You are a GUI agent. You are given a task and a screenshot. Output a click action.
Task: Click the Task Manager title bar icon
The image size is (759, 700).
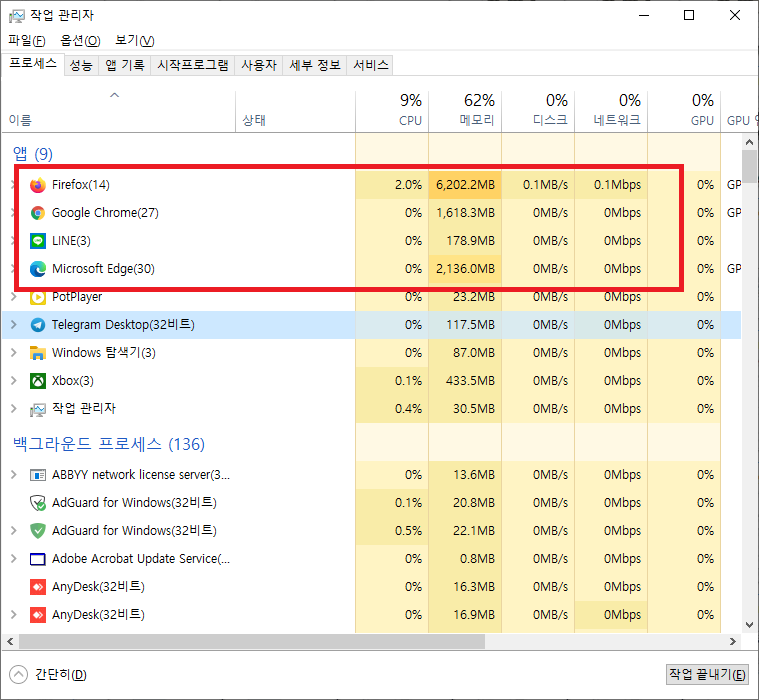click(x=16, y=16)
